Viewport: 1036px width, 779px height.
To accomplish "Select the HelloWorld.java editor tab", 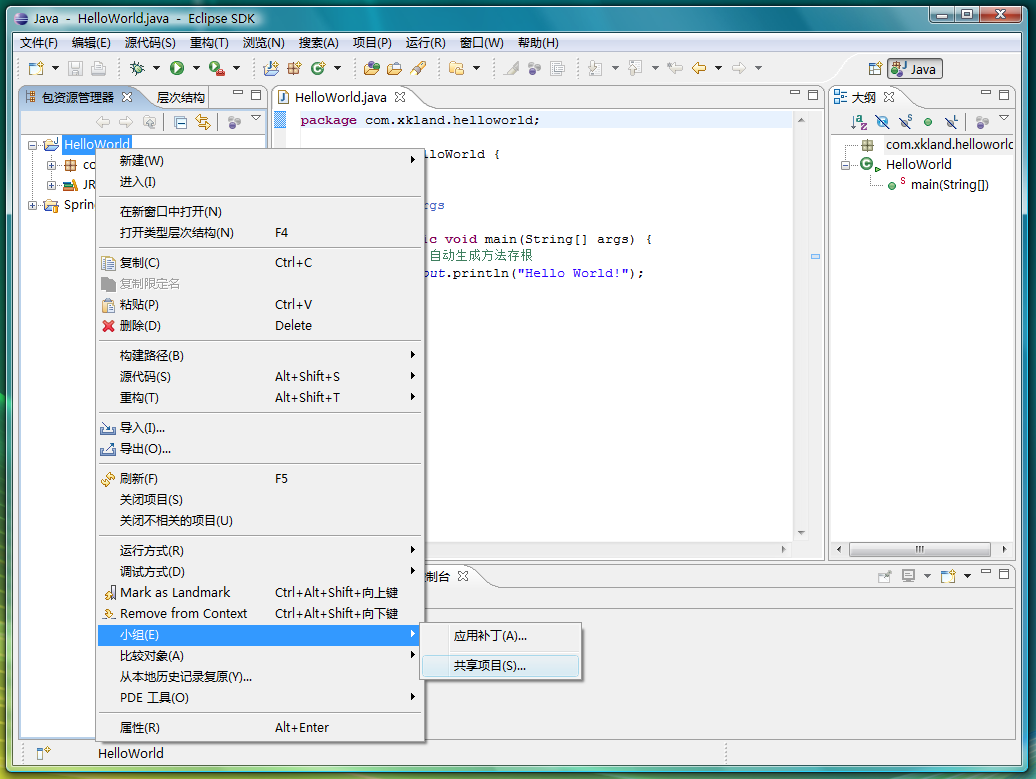I will (x=340, y=97).
